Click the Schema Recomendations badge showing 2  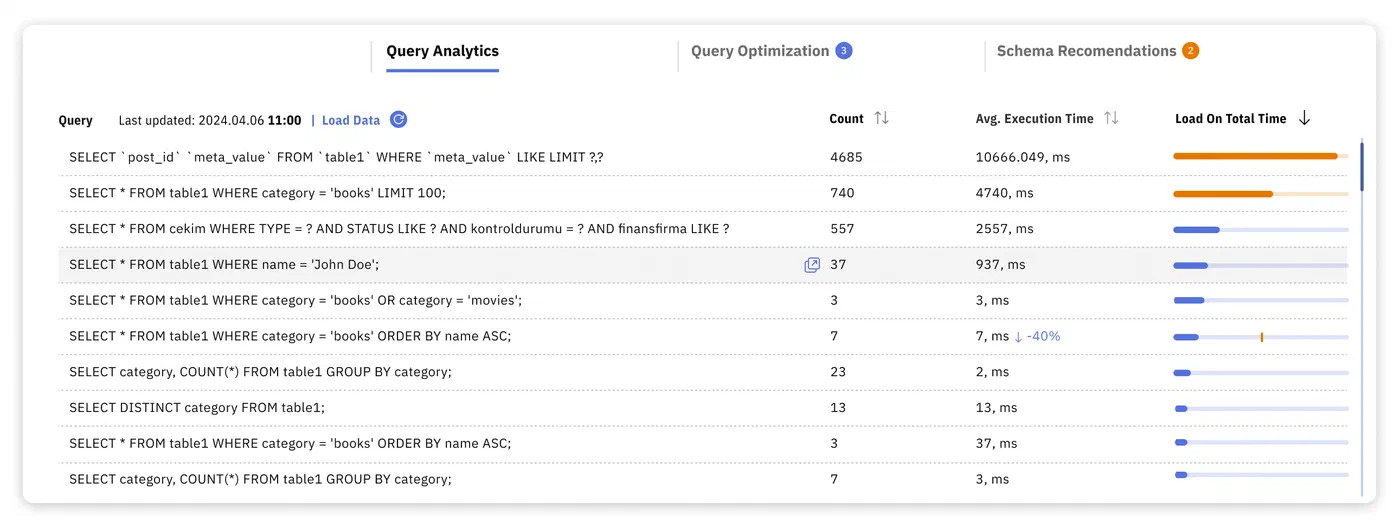(1190, 51)
